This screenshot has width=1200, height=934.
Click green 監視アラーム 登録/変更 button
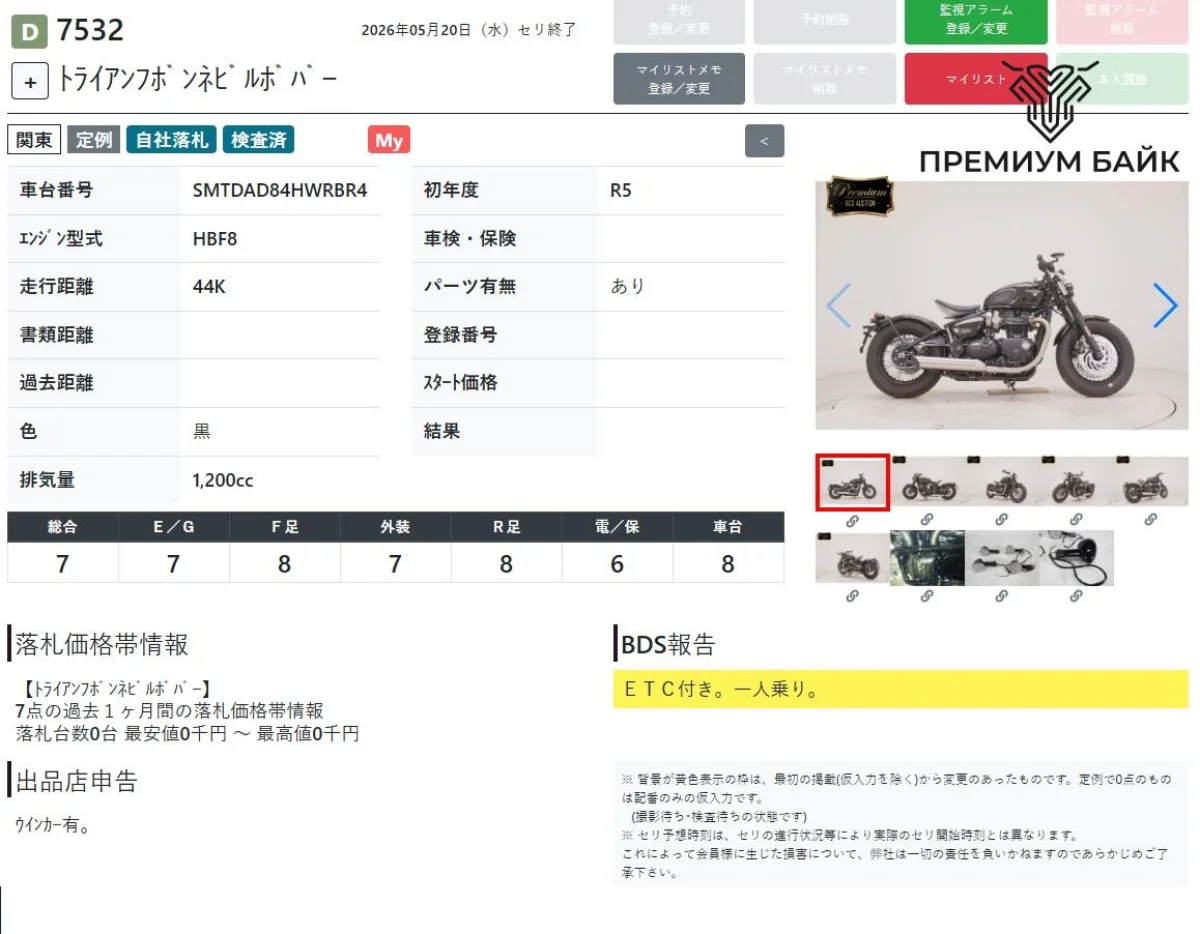[976, 20]
